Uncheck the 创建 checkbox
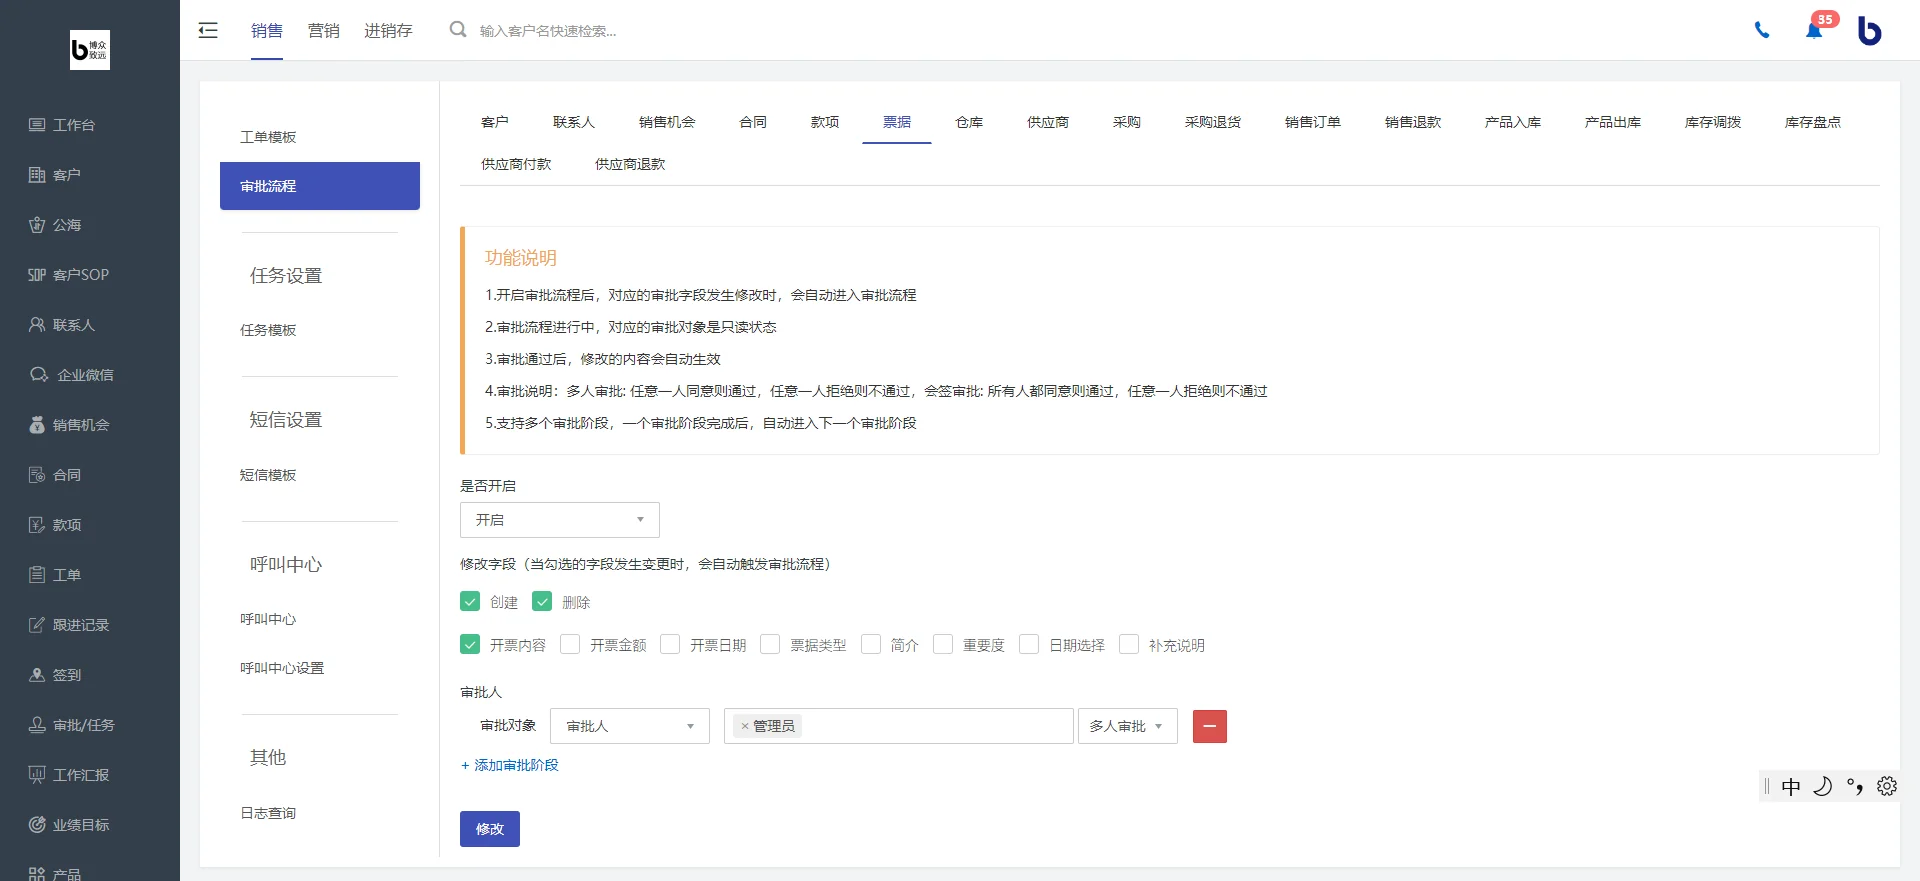Viewport: 1920px width, 881px height. pos(470,601)
